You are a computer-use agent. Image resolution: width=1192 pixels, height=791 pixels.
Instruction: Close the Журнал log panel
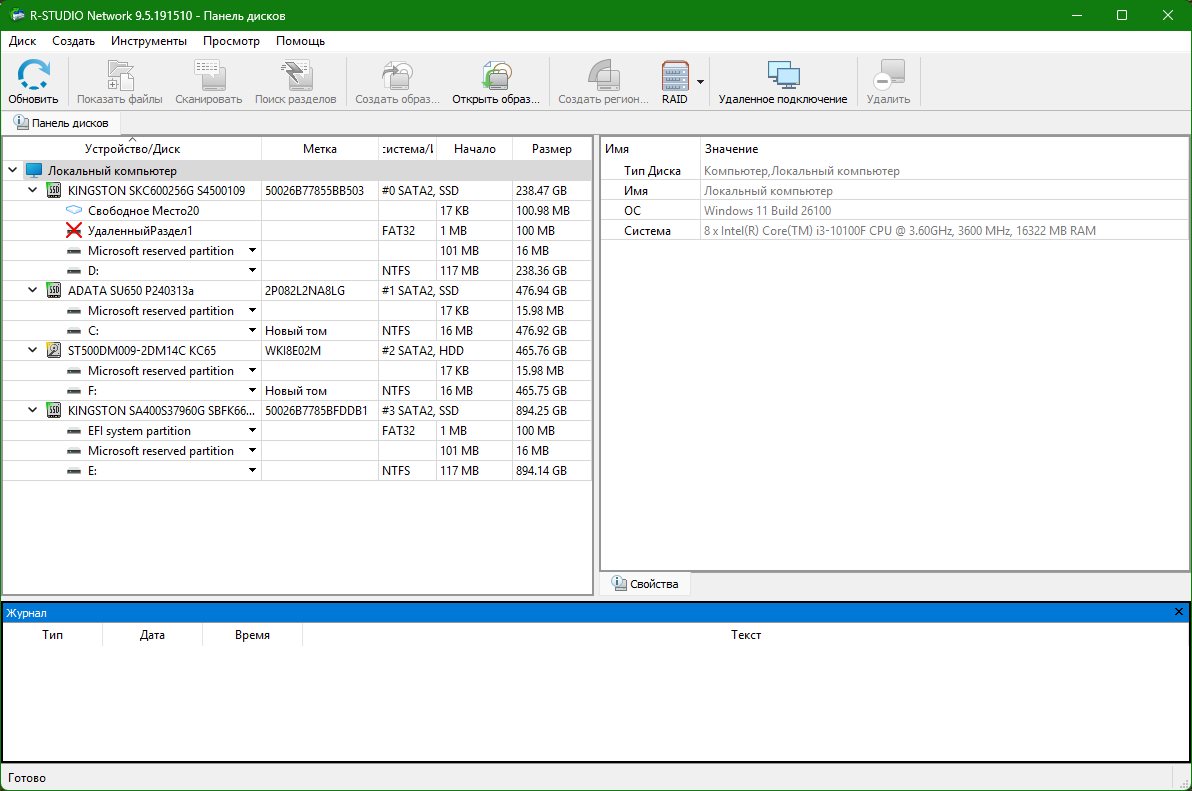click(x=1179, y=612)
